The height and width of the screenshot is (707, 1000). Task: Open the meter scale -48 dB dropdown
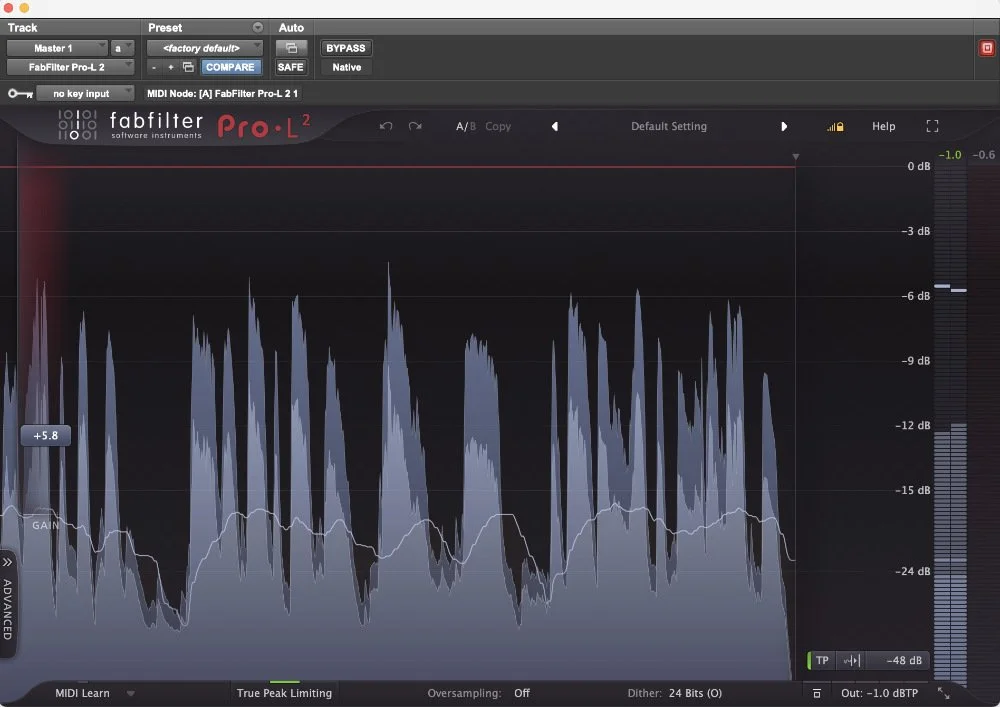pos(897,660)
